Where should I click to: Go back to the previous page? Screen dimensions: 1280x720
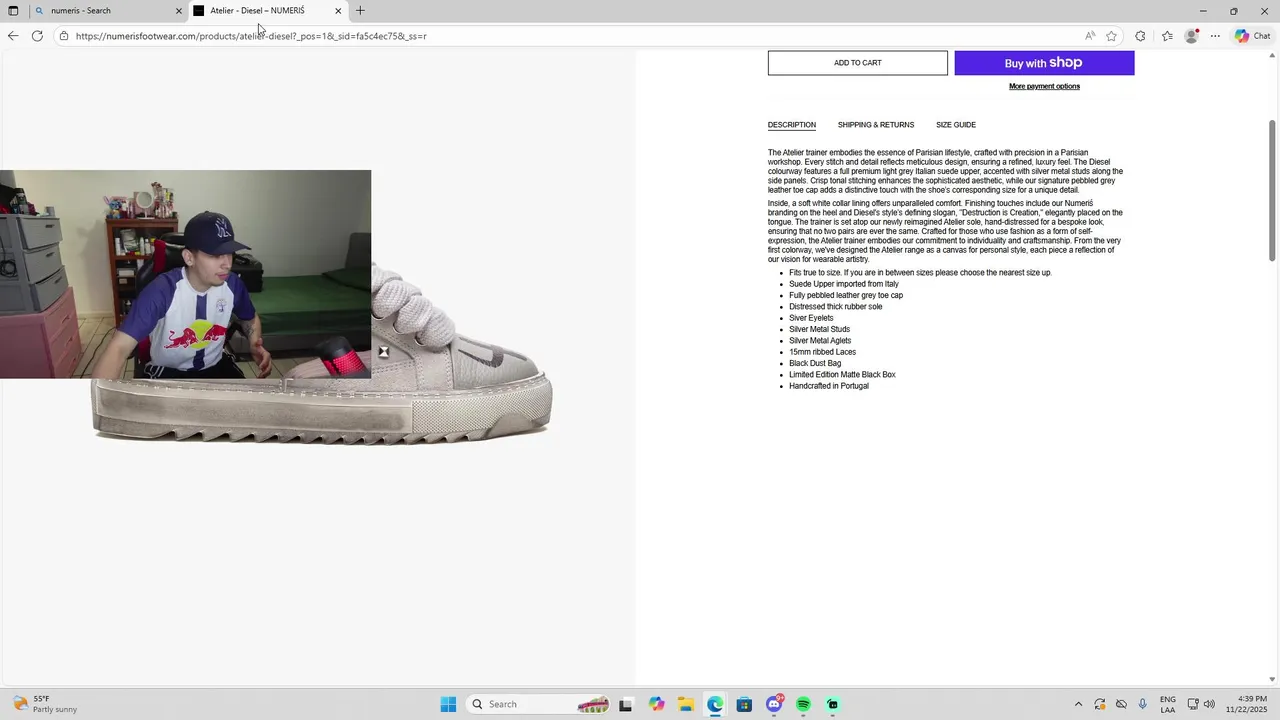(13, 36)
